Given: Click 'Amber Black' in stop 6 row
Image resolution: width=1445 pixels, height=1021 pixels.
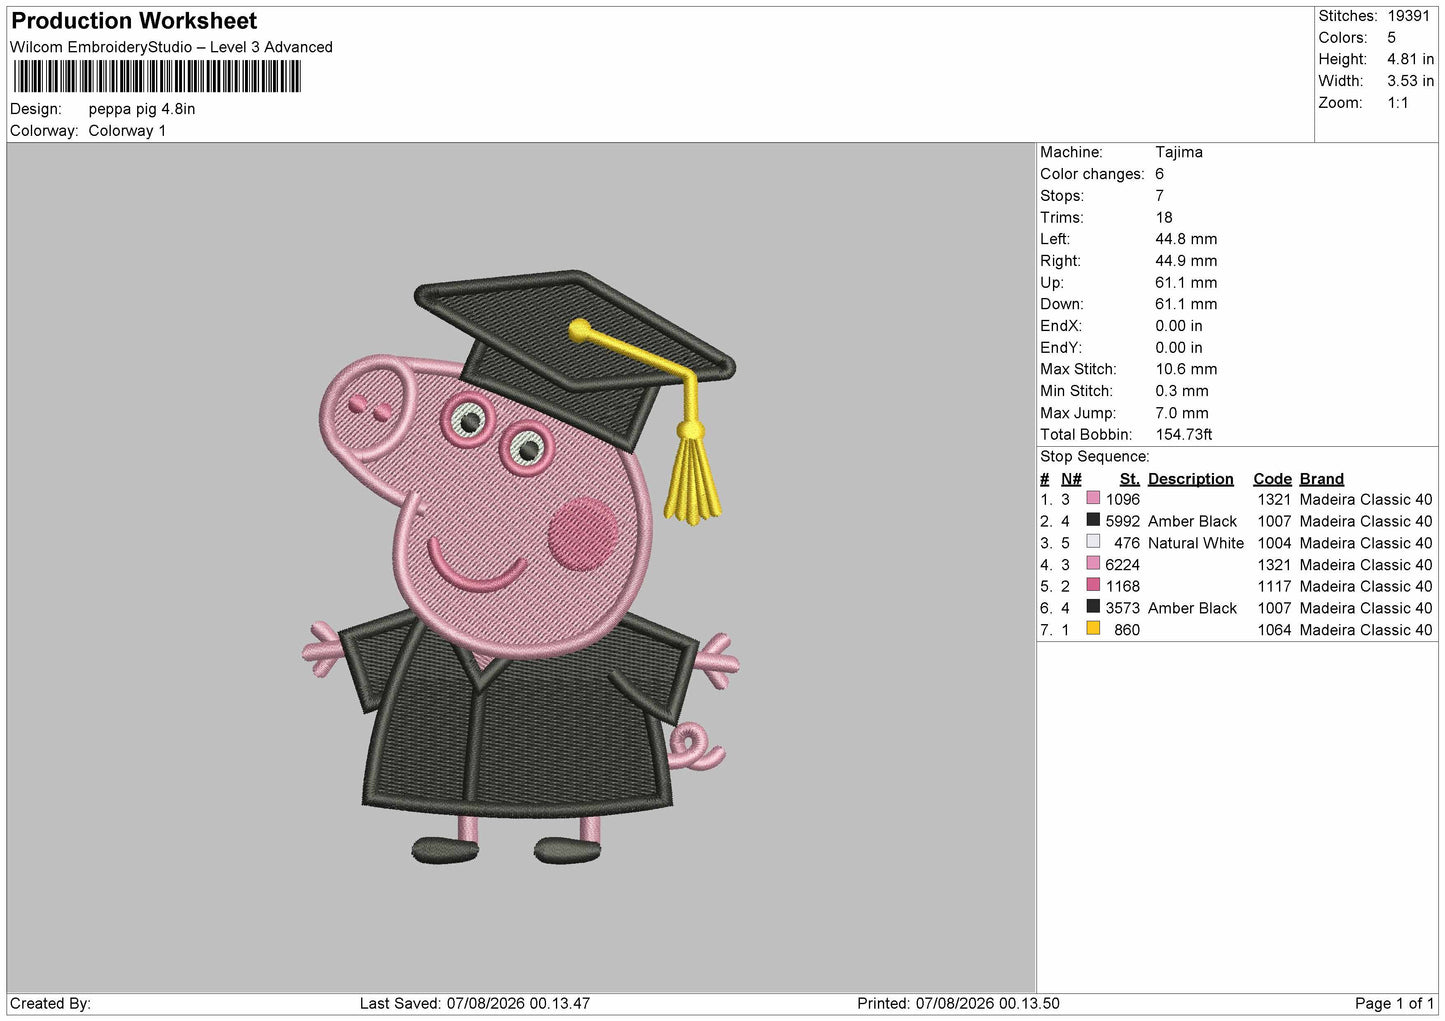Looking at the screenshot, I should (1193, 608).
